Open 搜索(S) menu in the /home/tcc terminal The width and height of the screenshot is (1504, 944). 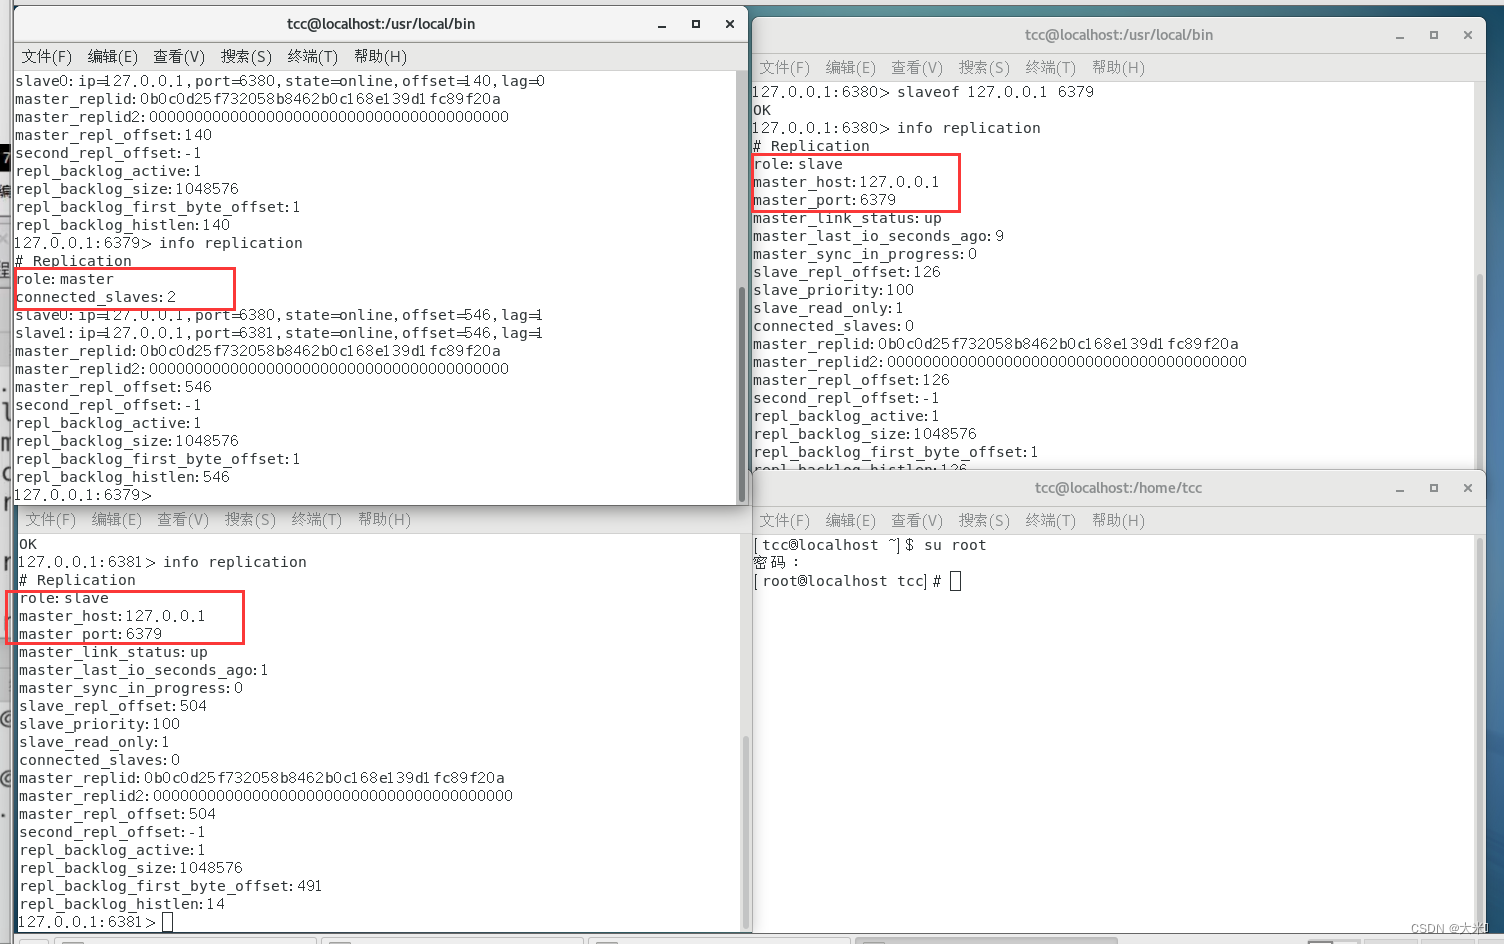coord(984,520)
